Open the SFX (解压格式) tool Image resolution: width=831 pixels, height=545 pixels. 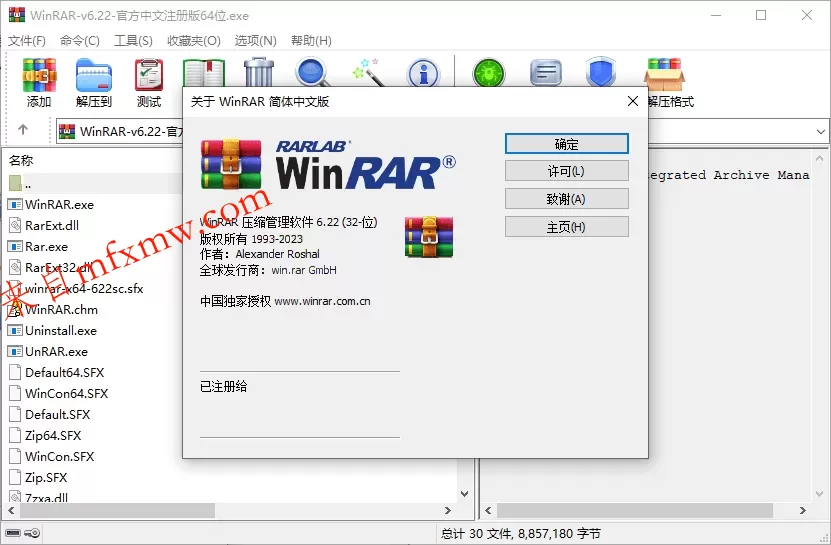pos(665,82)
